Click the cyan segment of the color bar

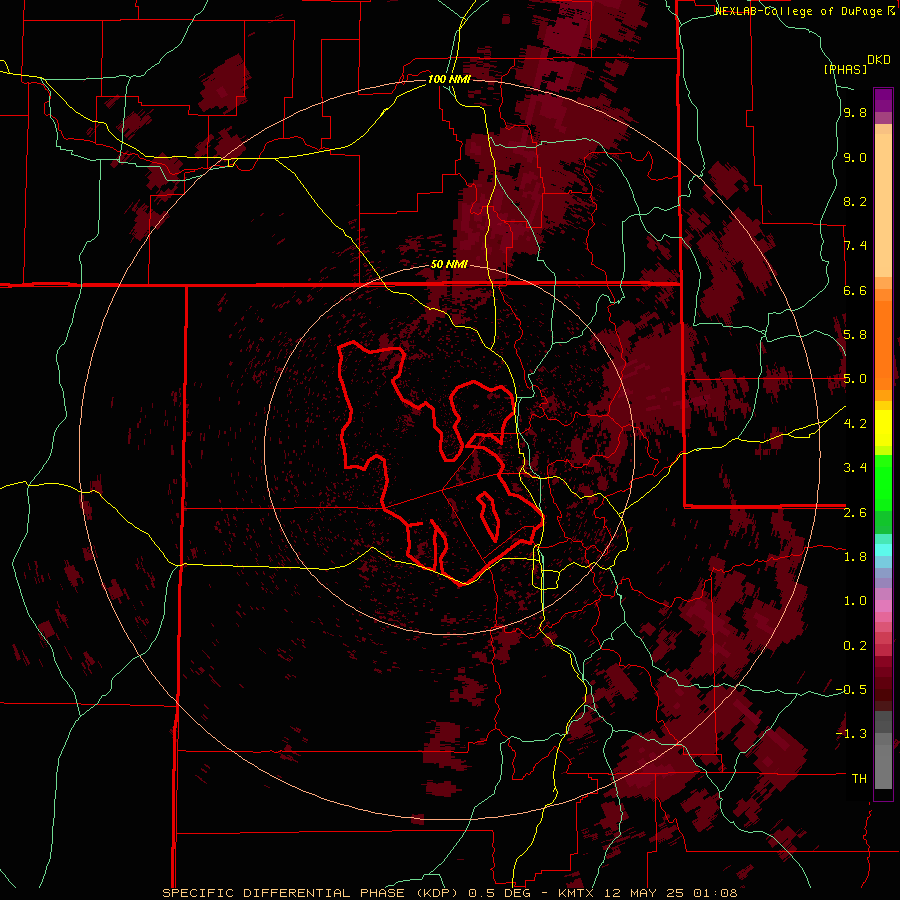click(883, 550)
